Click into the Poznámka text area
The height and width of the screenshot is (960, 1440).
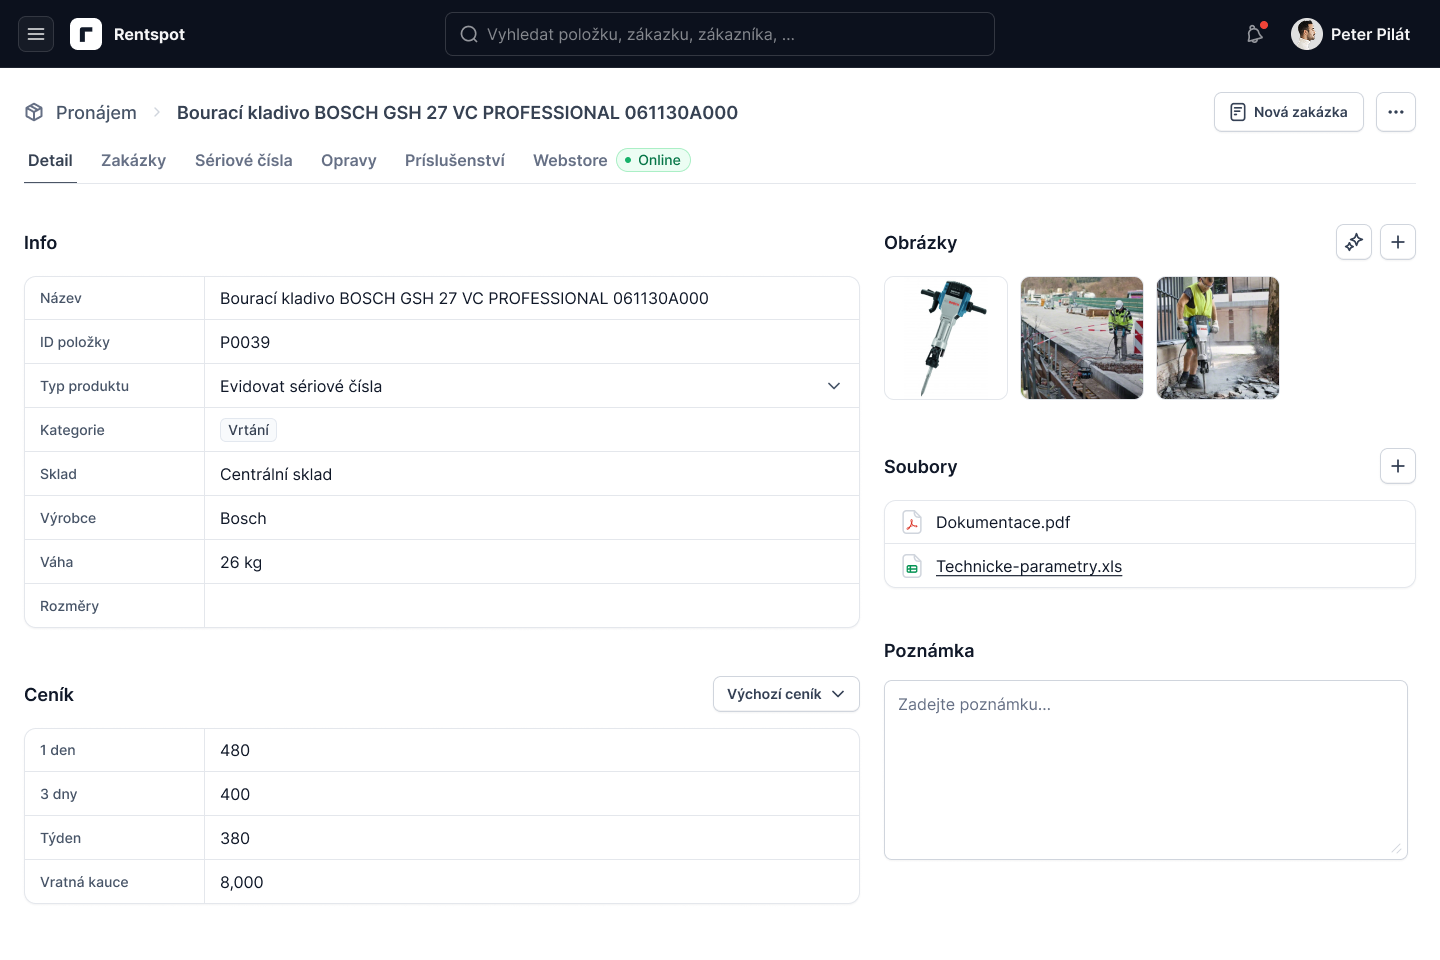(x=1145, y=770)
